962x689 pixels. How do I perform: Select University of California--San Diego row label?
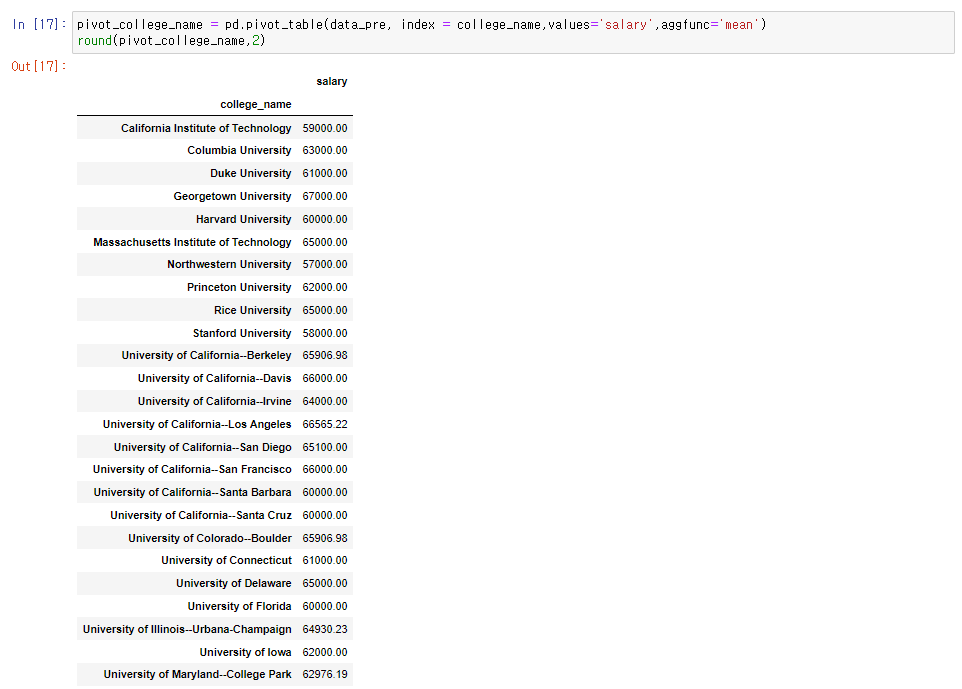202,447
